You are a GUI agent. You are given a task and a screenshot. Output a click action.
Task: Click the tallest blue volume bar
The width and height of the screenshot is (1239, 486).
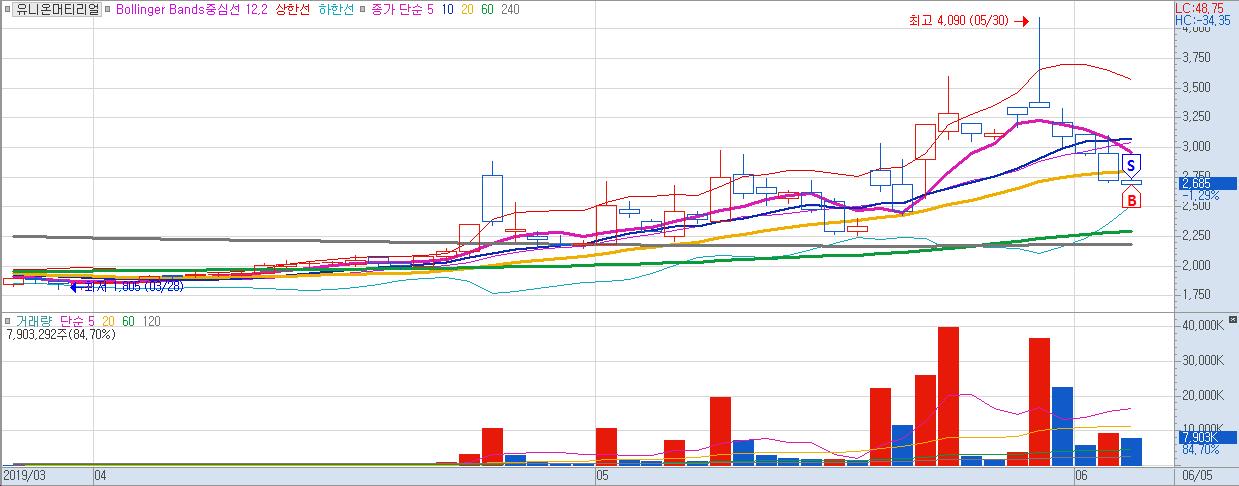click(1062, 426)
